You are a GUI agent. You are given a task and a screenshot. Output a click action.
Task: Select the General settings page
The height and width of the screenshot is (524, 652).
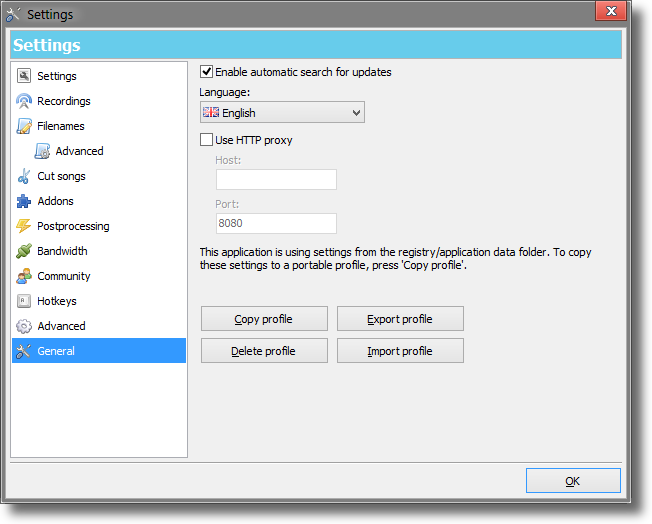coord(56,351)
